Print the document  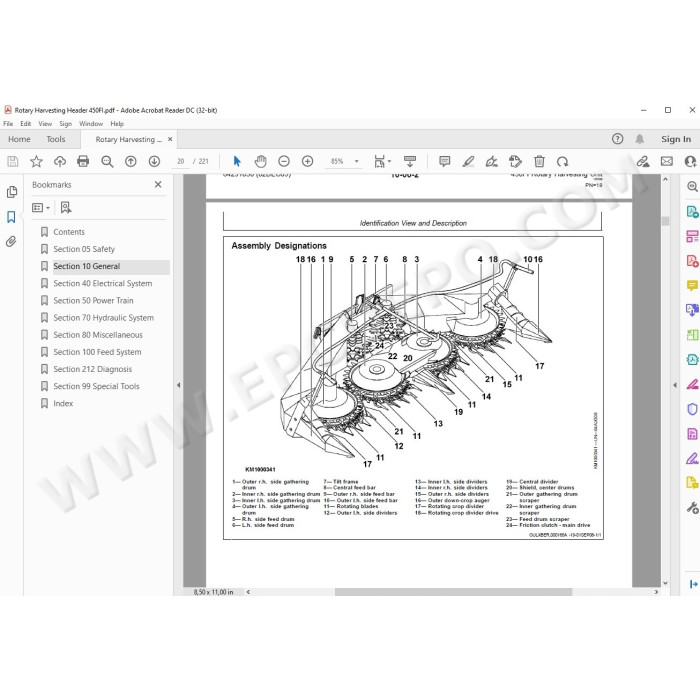pyautogui.click(x=83, y=161)
